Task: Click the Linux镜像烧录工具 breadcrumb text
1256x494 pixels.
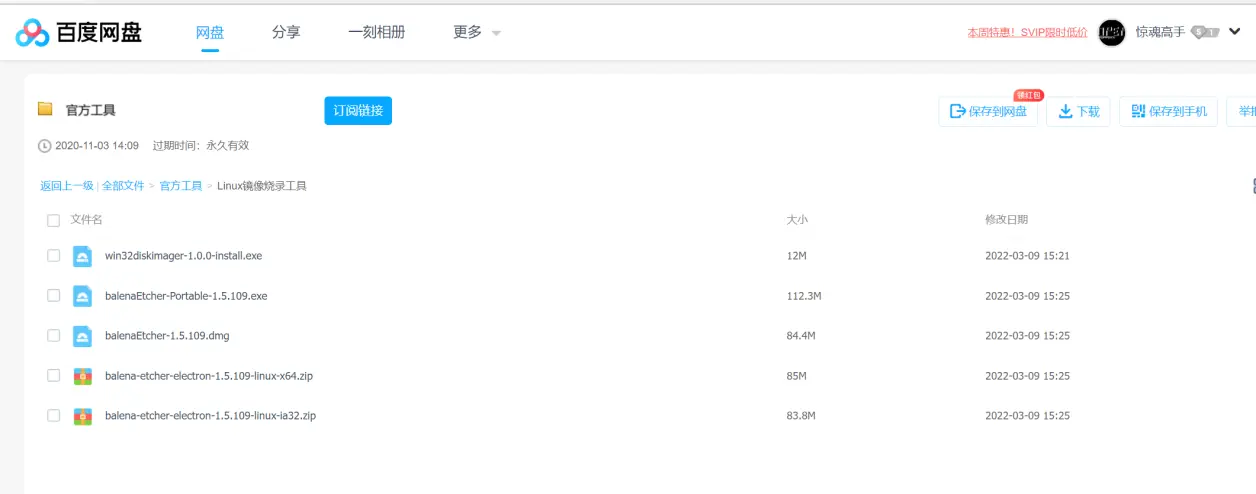Action: (262, 186)
